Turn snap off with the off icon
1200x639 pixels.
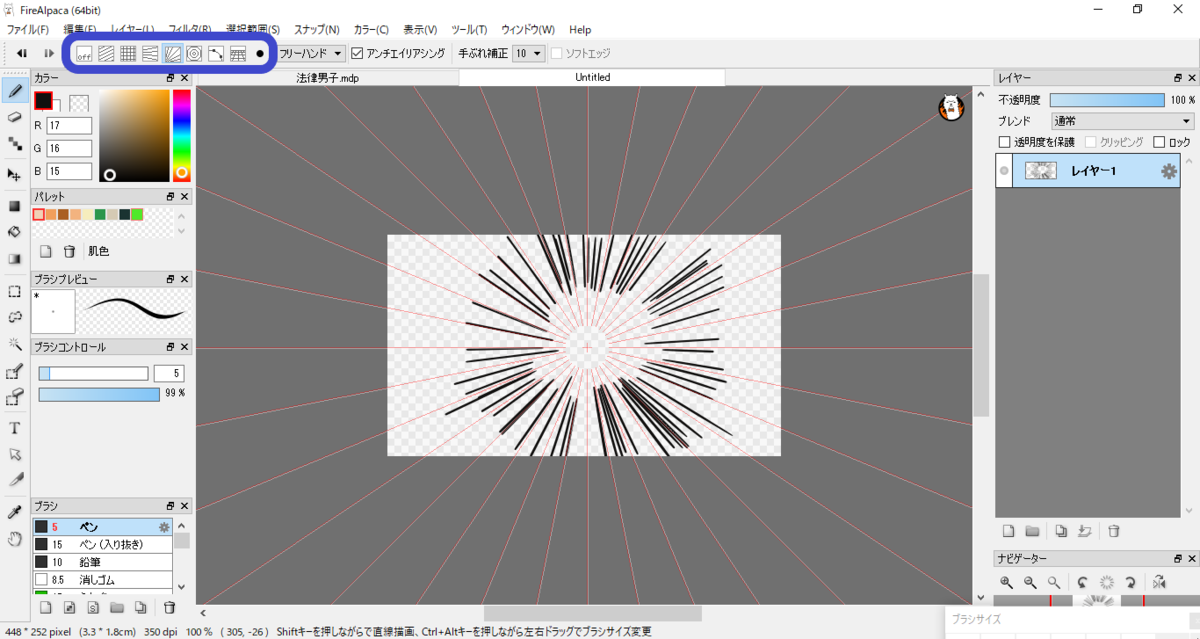coord(84,53)
